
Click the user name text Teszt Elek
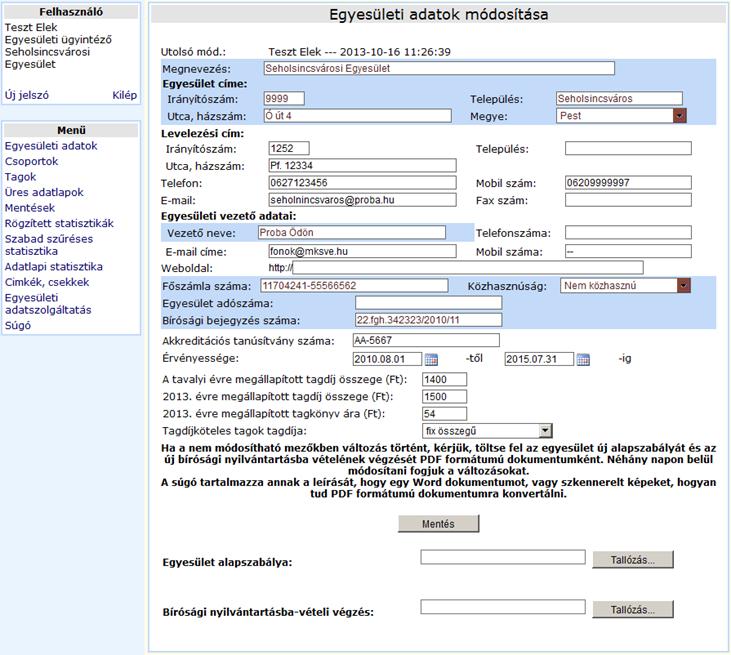pyautogui.click(x=31, y=28)
